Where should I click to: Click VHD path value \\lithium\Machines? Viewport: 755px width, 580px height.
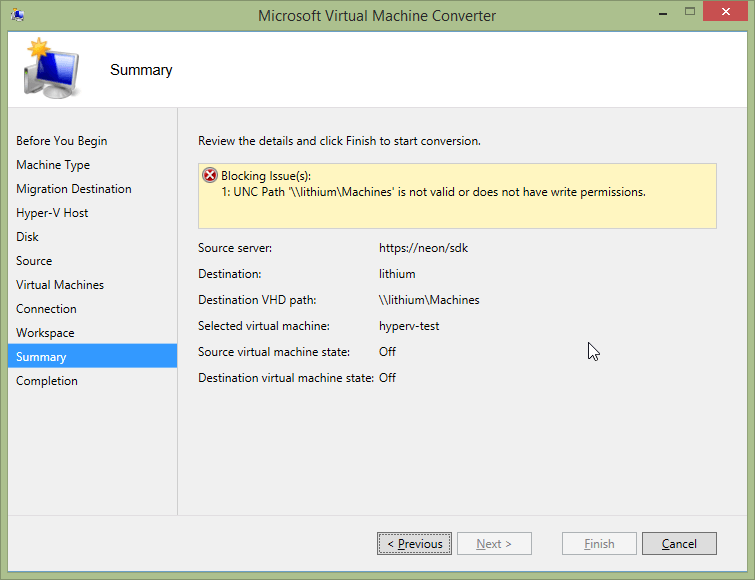tap(429, 300)
